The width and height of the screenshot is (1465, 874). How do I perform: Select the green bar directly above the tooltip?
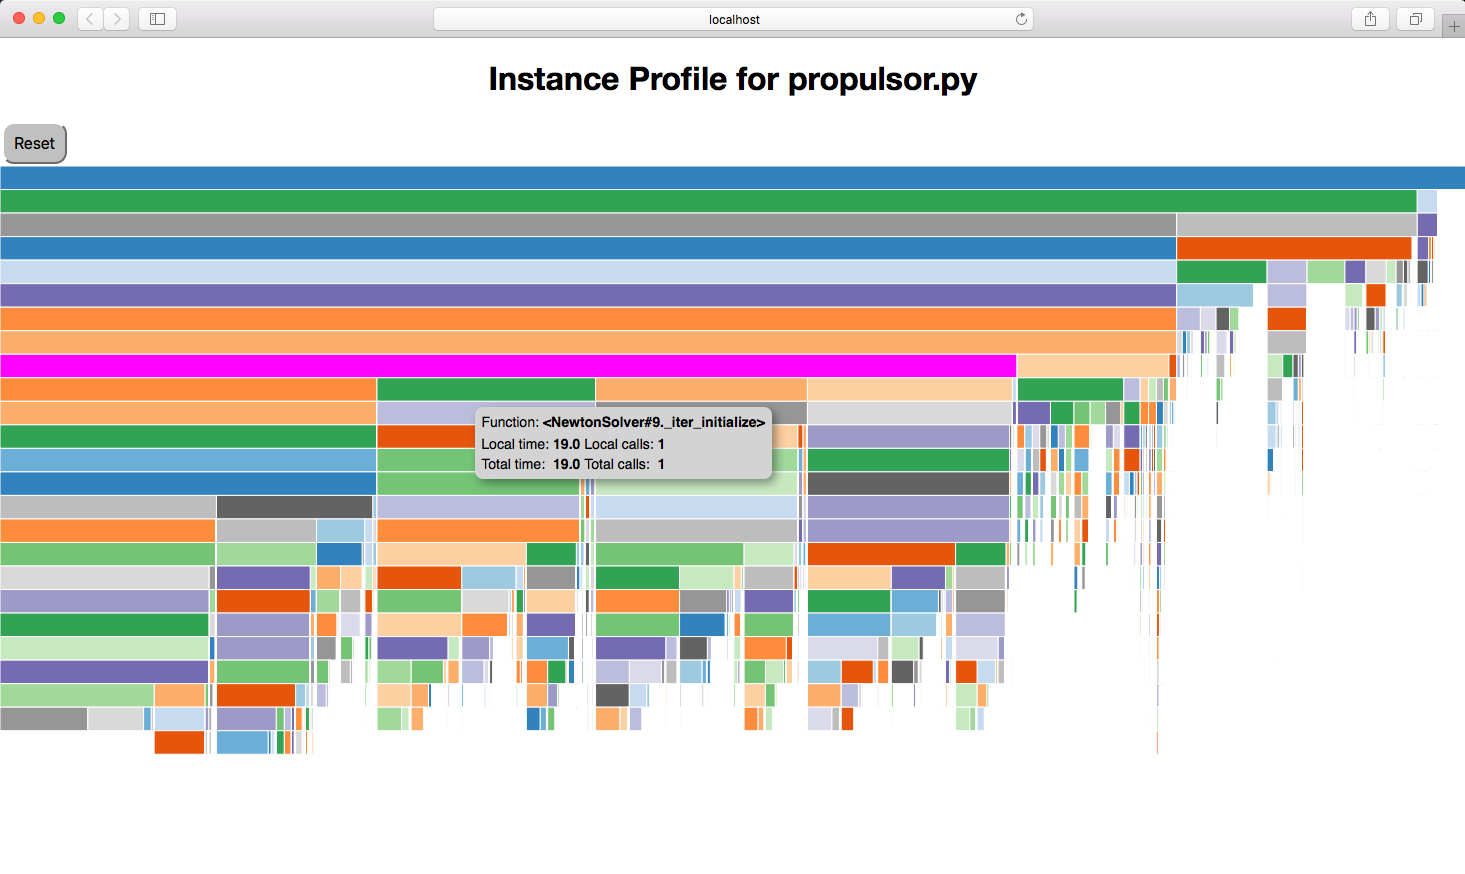click(486, 389)
